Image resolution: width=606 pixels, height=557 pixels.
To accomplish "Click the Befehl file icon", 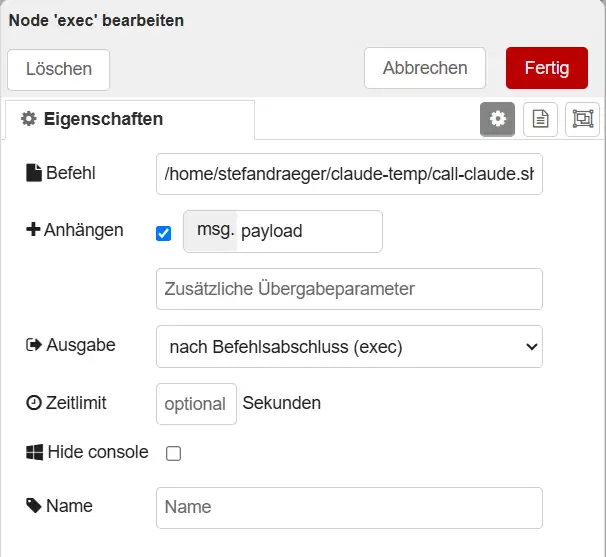I will [34, 173].
